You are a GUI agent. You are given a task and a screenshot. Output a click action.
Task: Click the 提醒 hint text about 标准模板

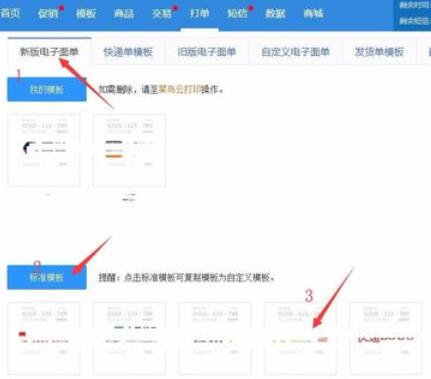pyautogui.click(x=187, y=277)
